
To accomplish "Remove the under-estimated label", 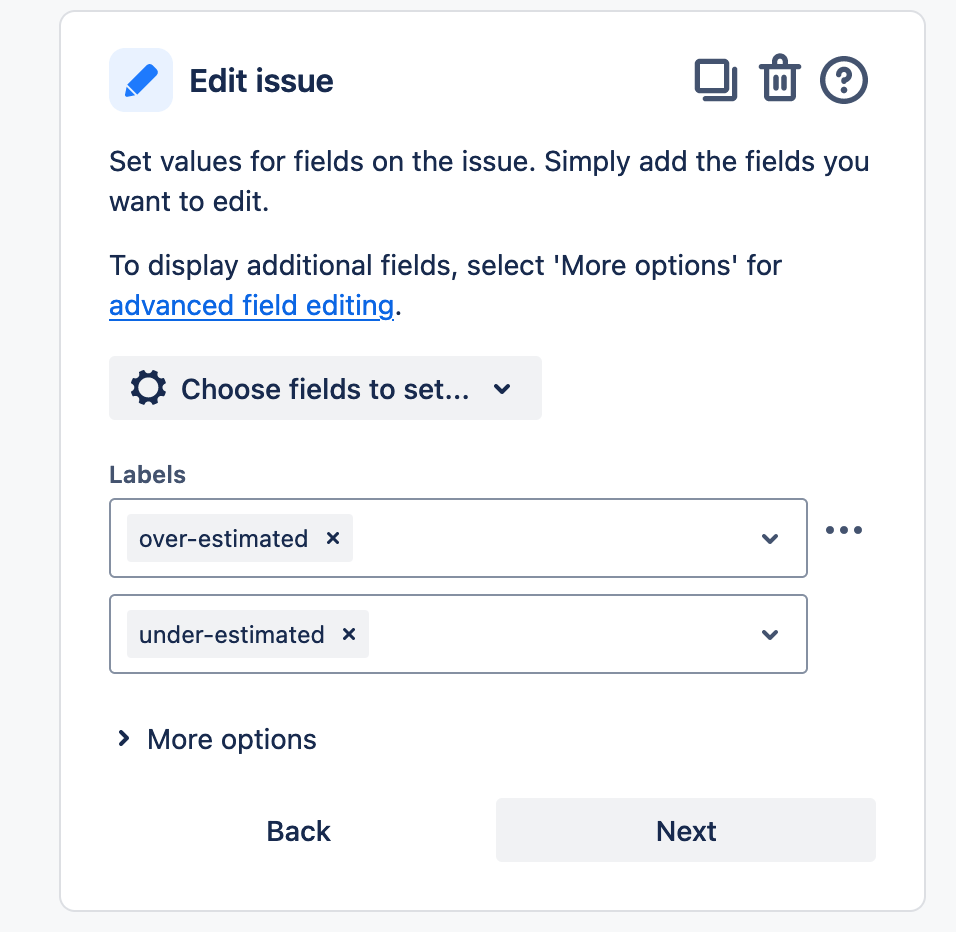I will click(x=349, y=635).
